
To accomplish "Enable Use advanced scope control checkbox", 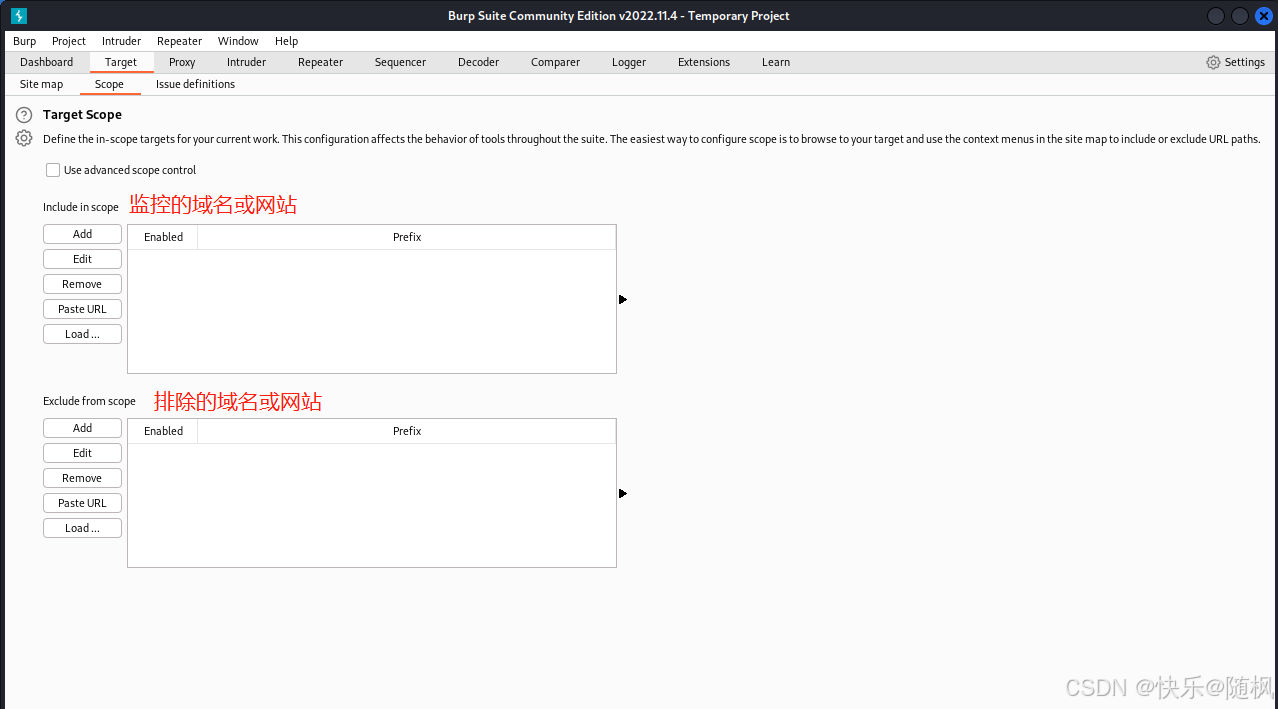I will point(53,170).
